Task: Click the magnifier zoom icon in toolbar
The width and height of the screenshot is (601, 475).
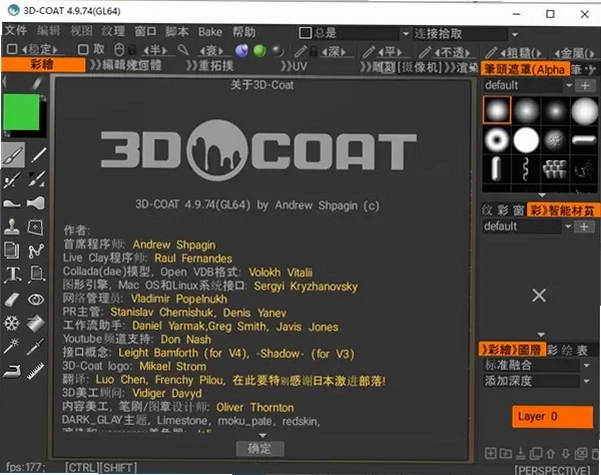Action: coord(184,49)
